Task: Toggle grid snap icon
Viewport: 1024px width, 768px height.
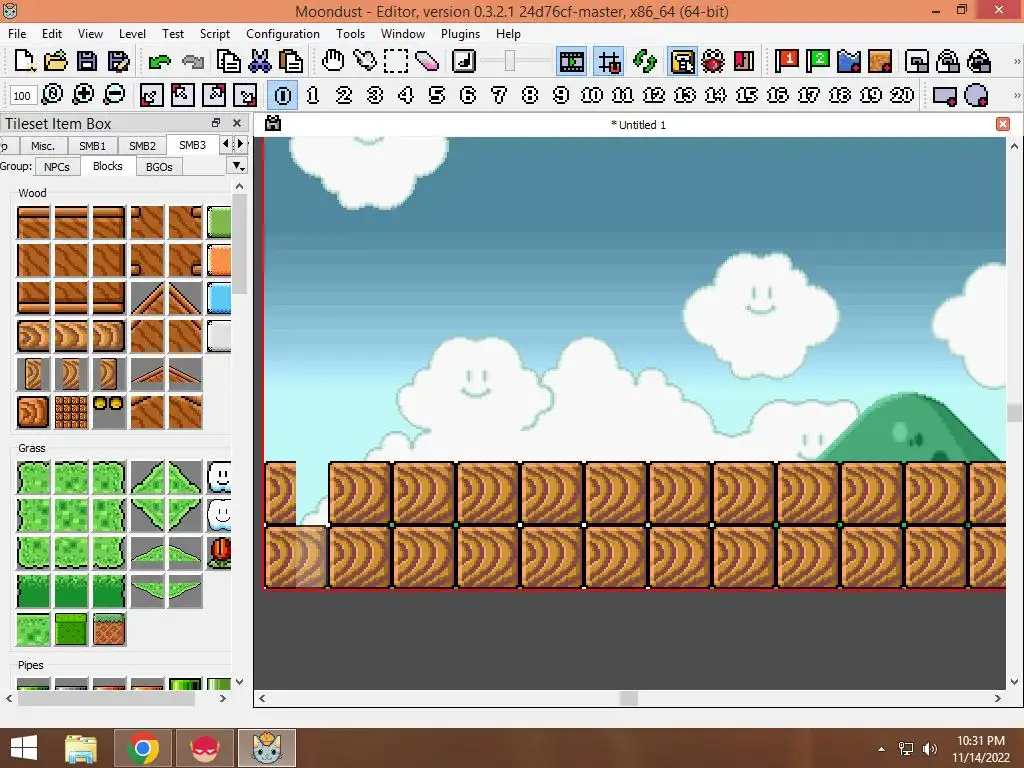Action: (x=609, y=61)
